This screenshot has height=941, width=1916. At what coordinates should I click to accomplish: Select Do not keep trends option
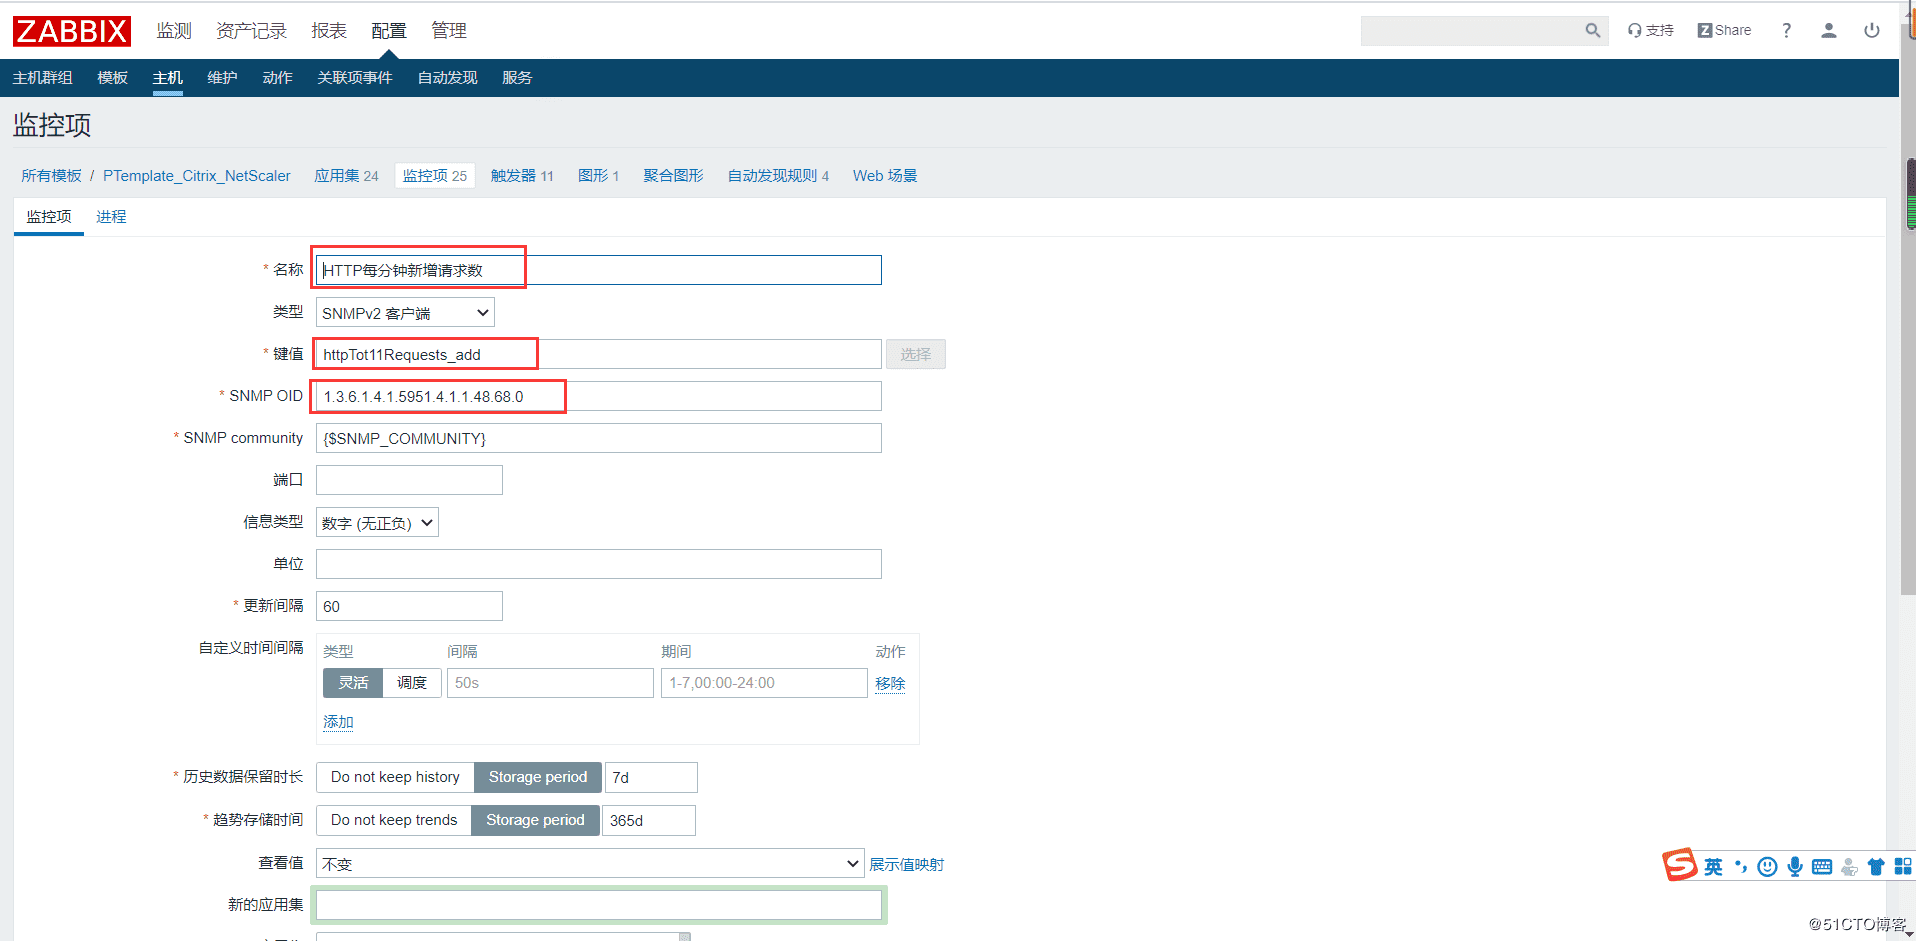coord(394,820)
